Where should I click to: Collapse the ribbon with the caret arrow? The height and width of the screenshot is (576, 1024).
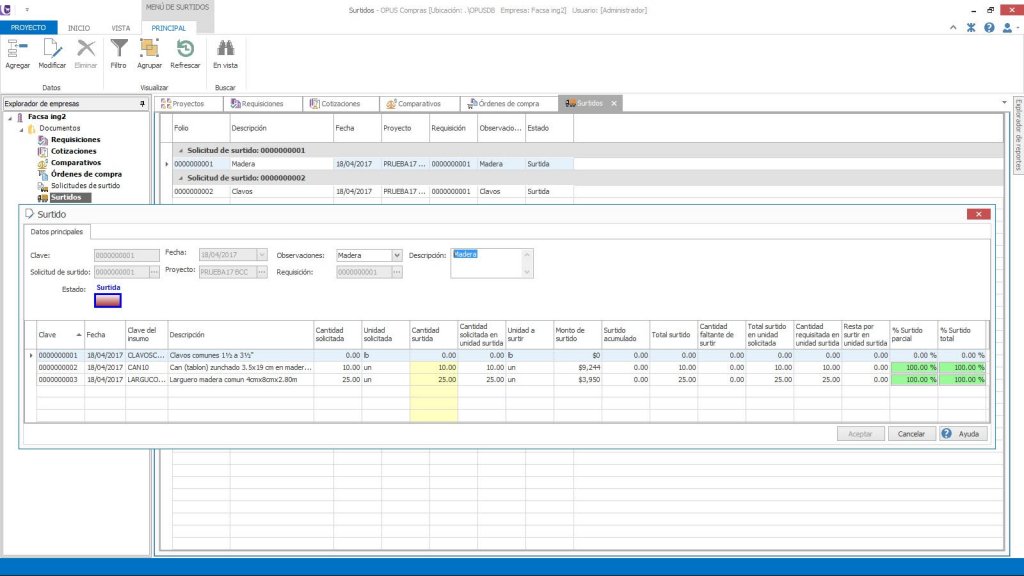click(x=954, y=27)
